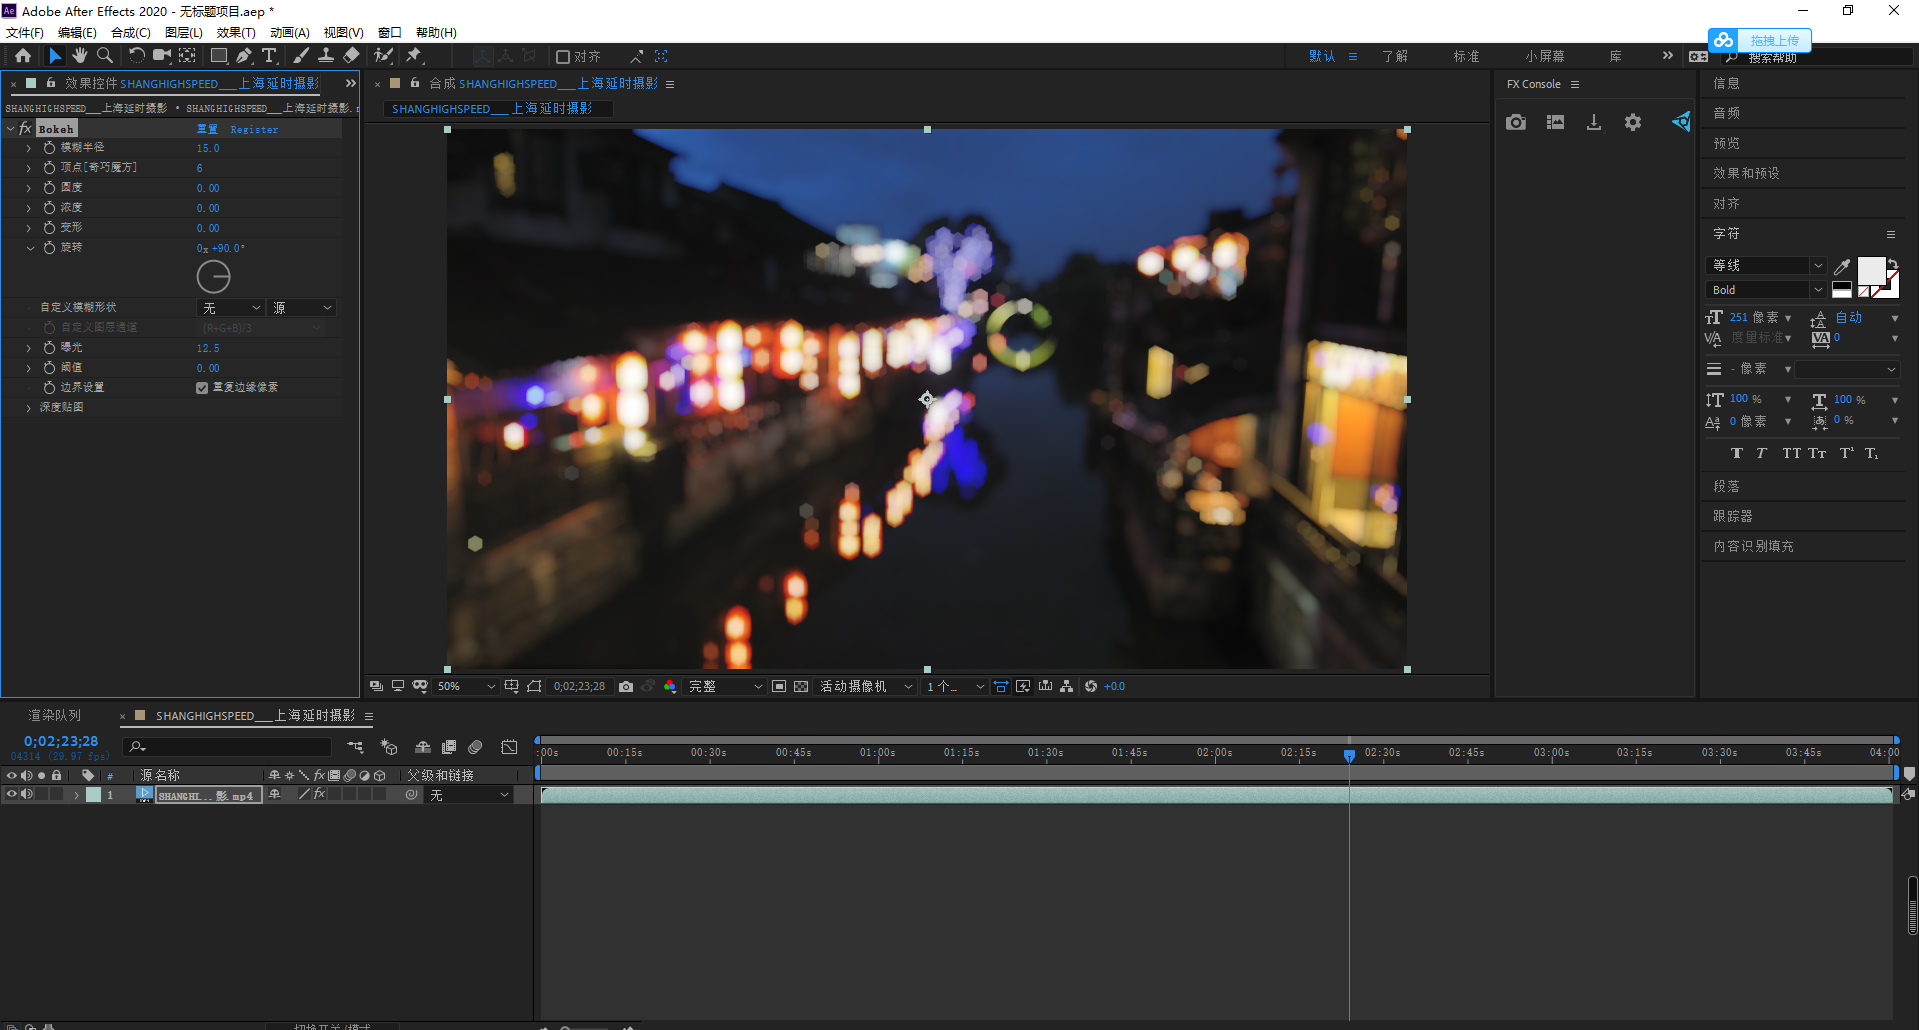Select the Camera tool
Viewport: 1919px width, 1030px height.
(161, 56)
